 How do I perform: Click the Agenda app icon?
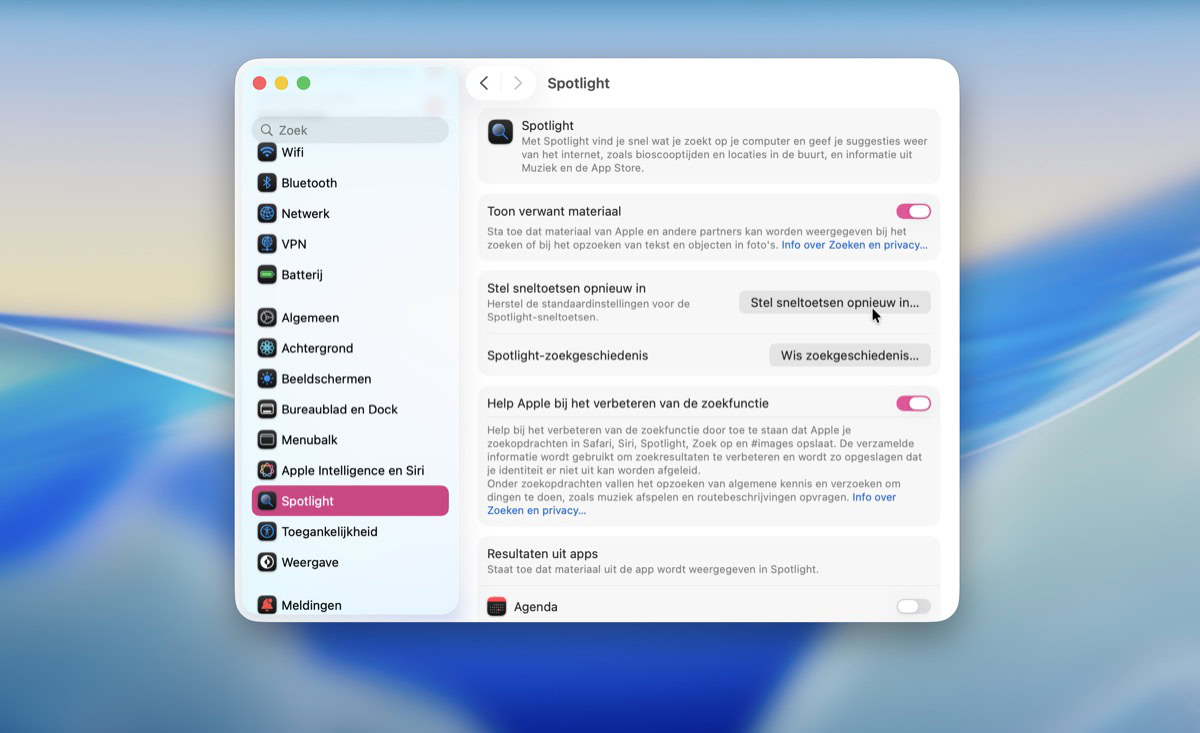coord(496,606)
